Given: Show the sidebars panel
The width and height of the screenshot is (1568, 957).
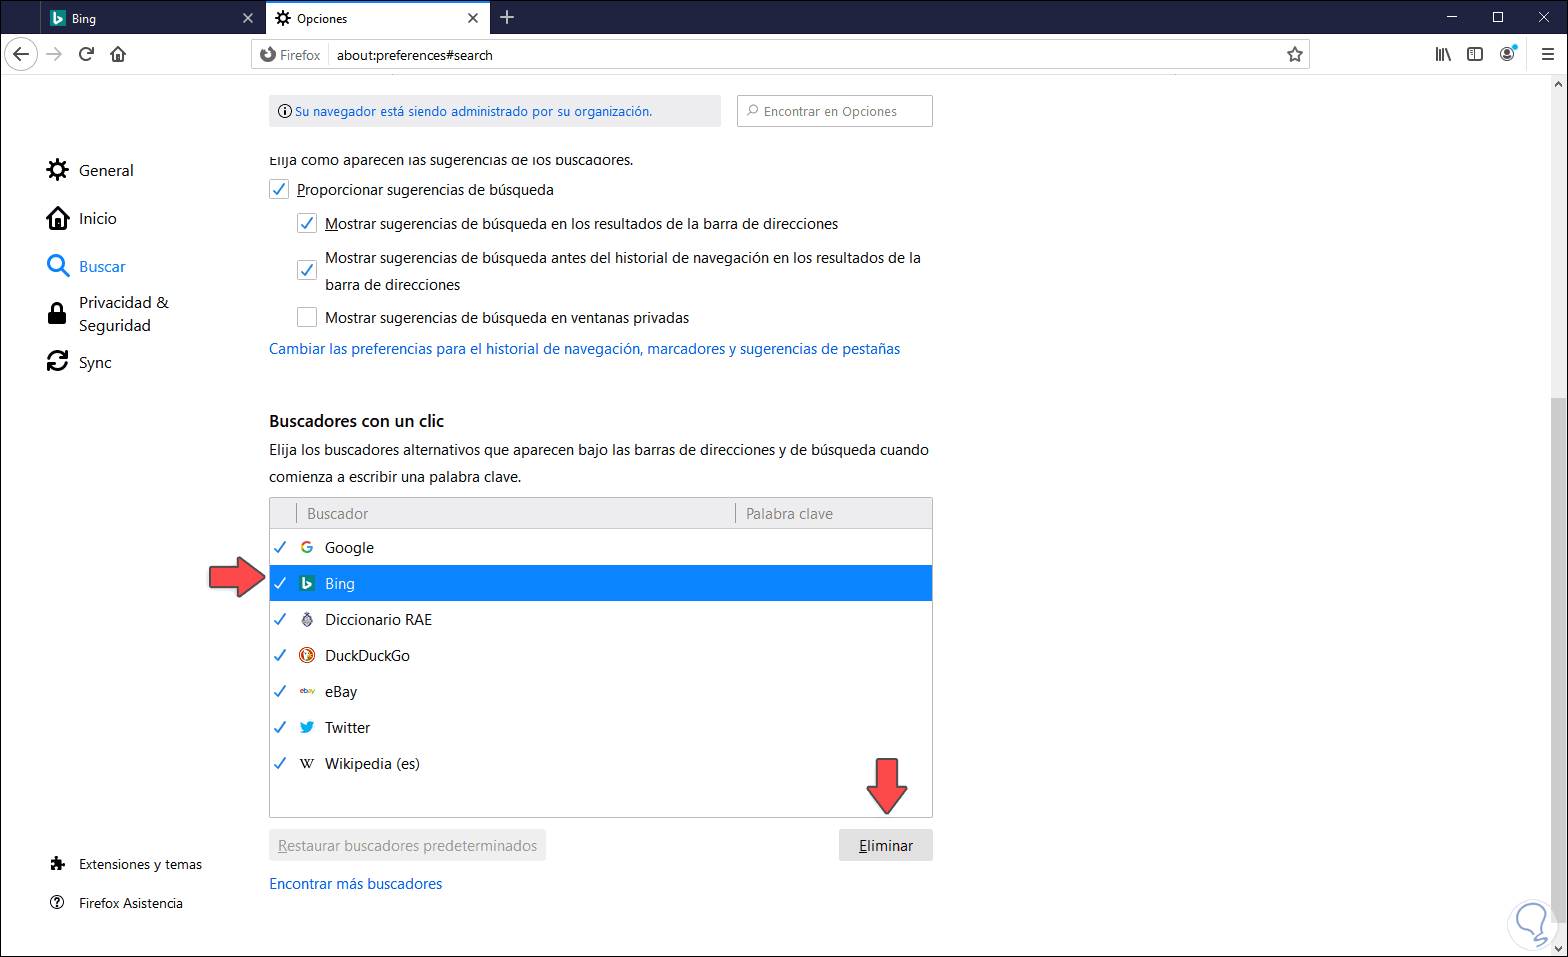Looking at the screenshot, I should [1475, 54].
